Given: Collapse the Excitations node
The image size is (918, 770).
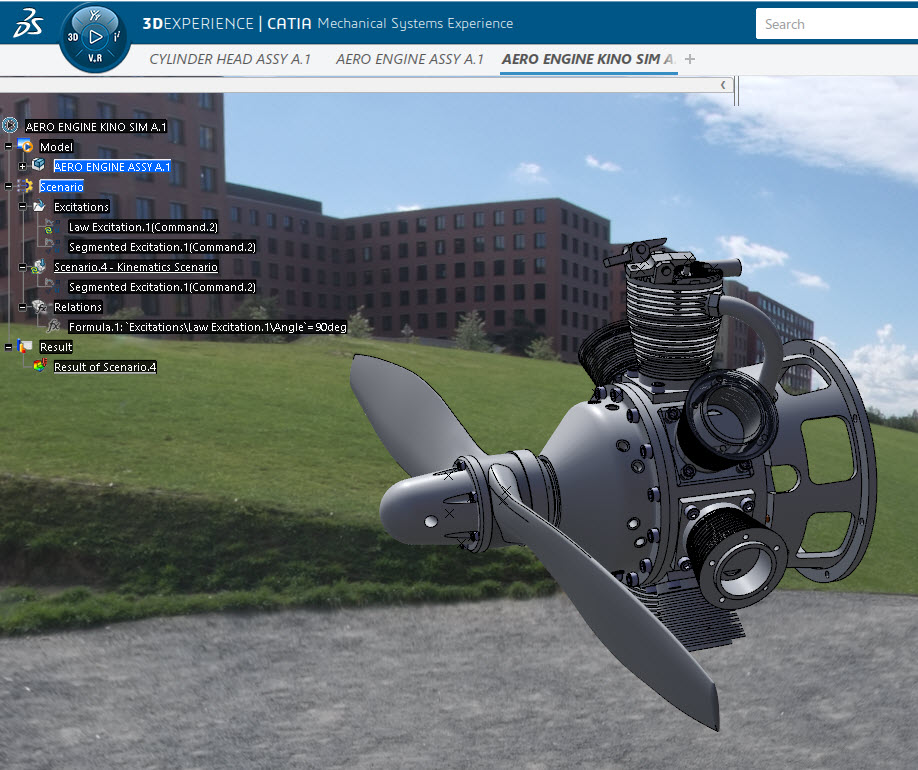Looking at the screenshot, I should pos(22,206).
